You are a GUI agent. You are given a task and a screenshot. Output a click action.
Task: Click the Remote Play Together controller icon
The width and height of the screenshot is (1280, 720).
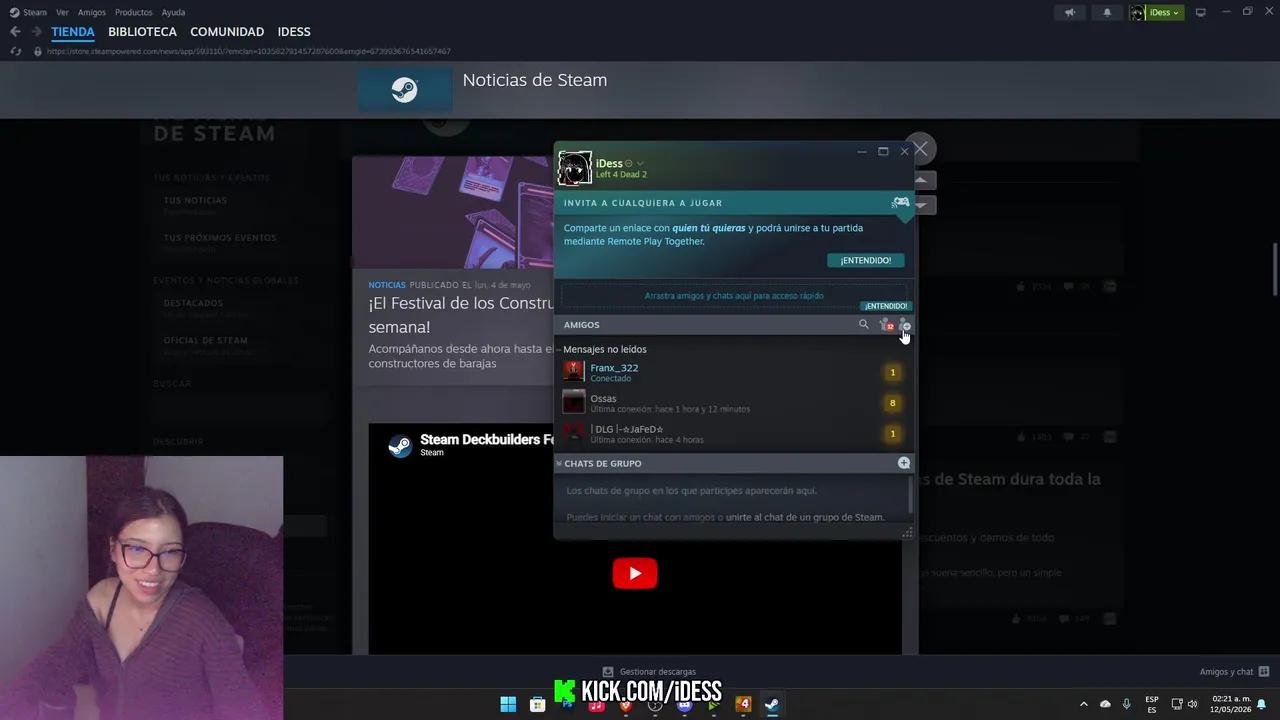click(x=901, y=202)
